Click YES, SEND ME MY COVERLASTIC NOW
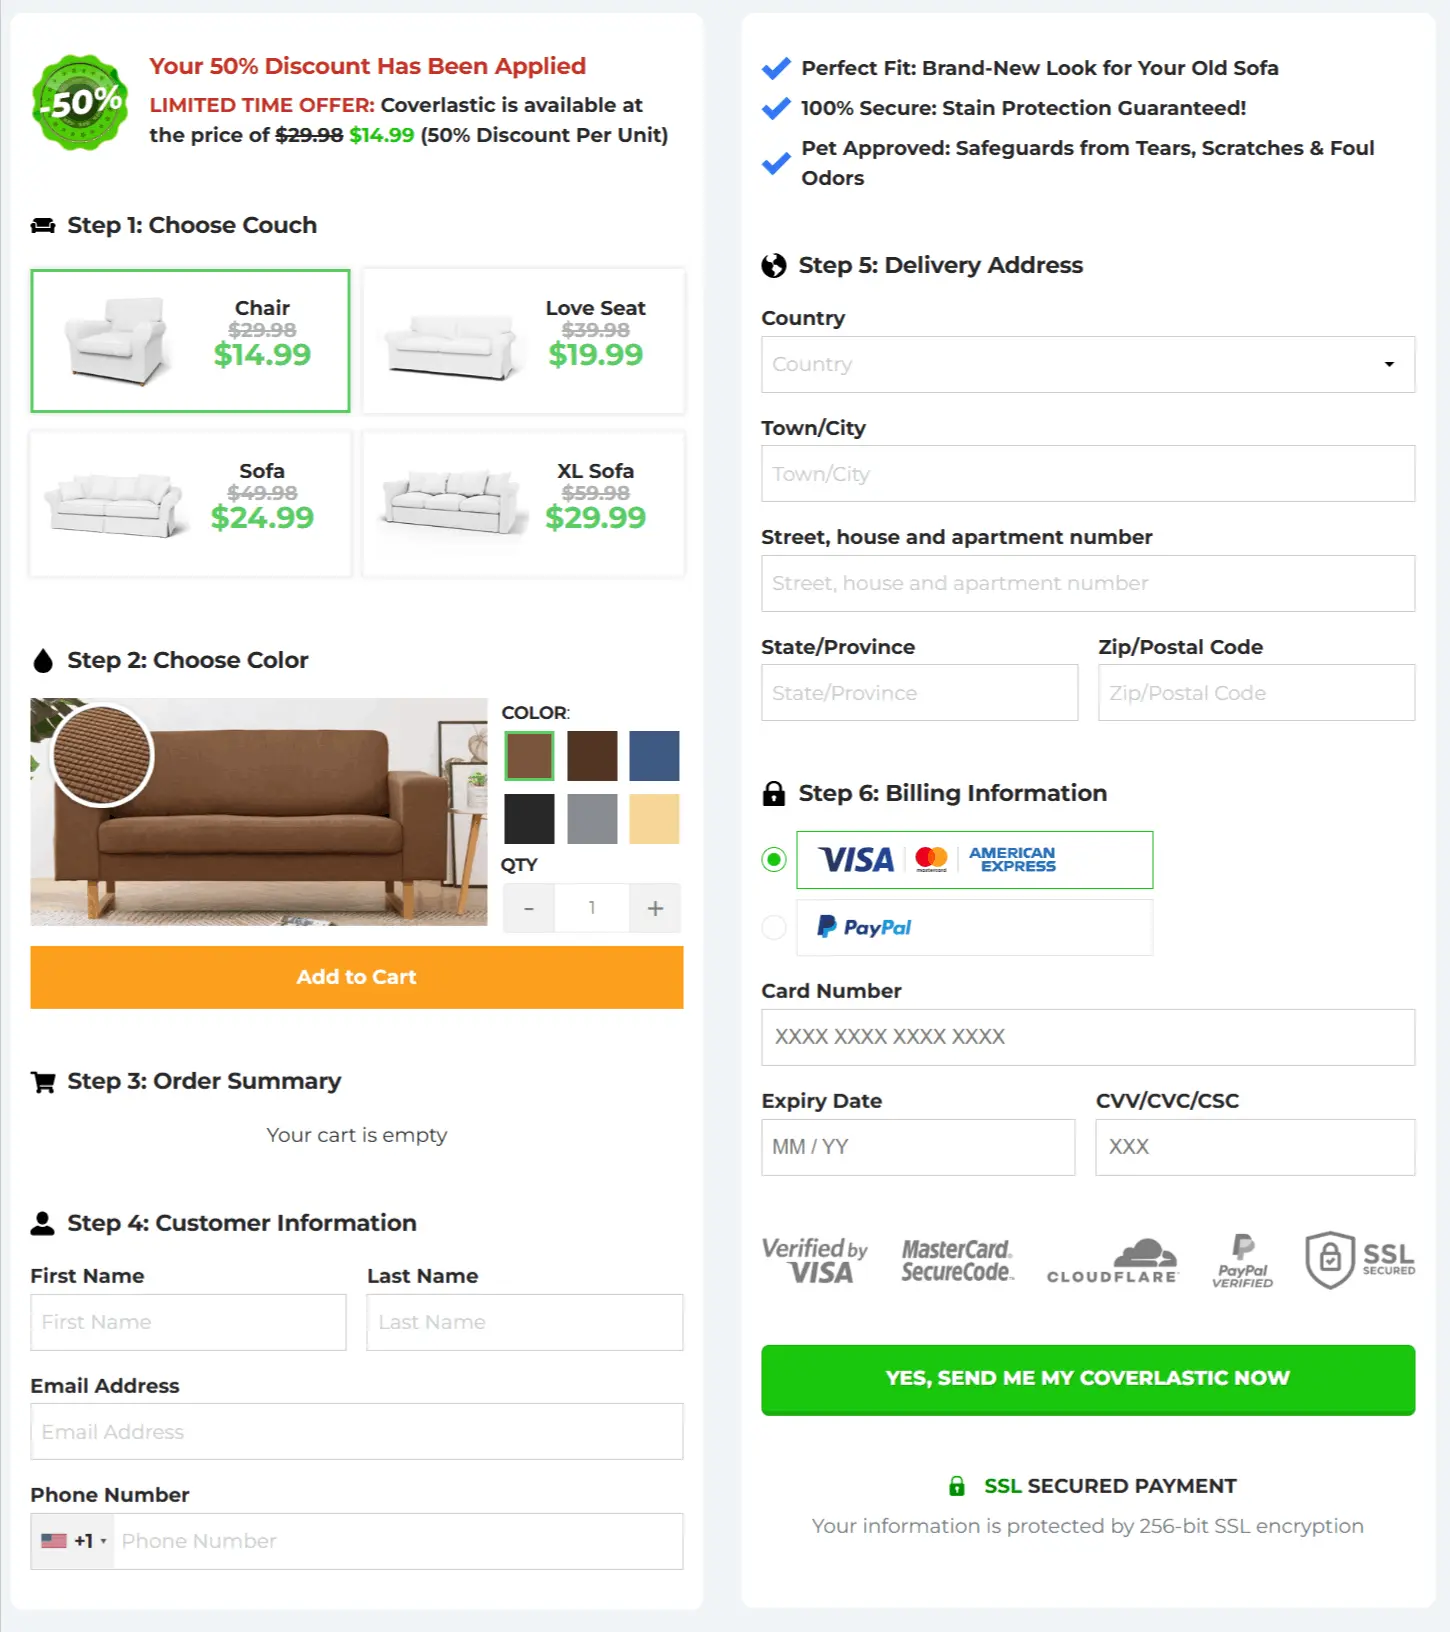1450x1632 pixels. [1087, 1379]
